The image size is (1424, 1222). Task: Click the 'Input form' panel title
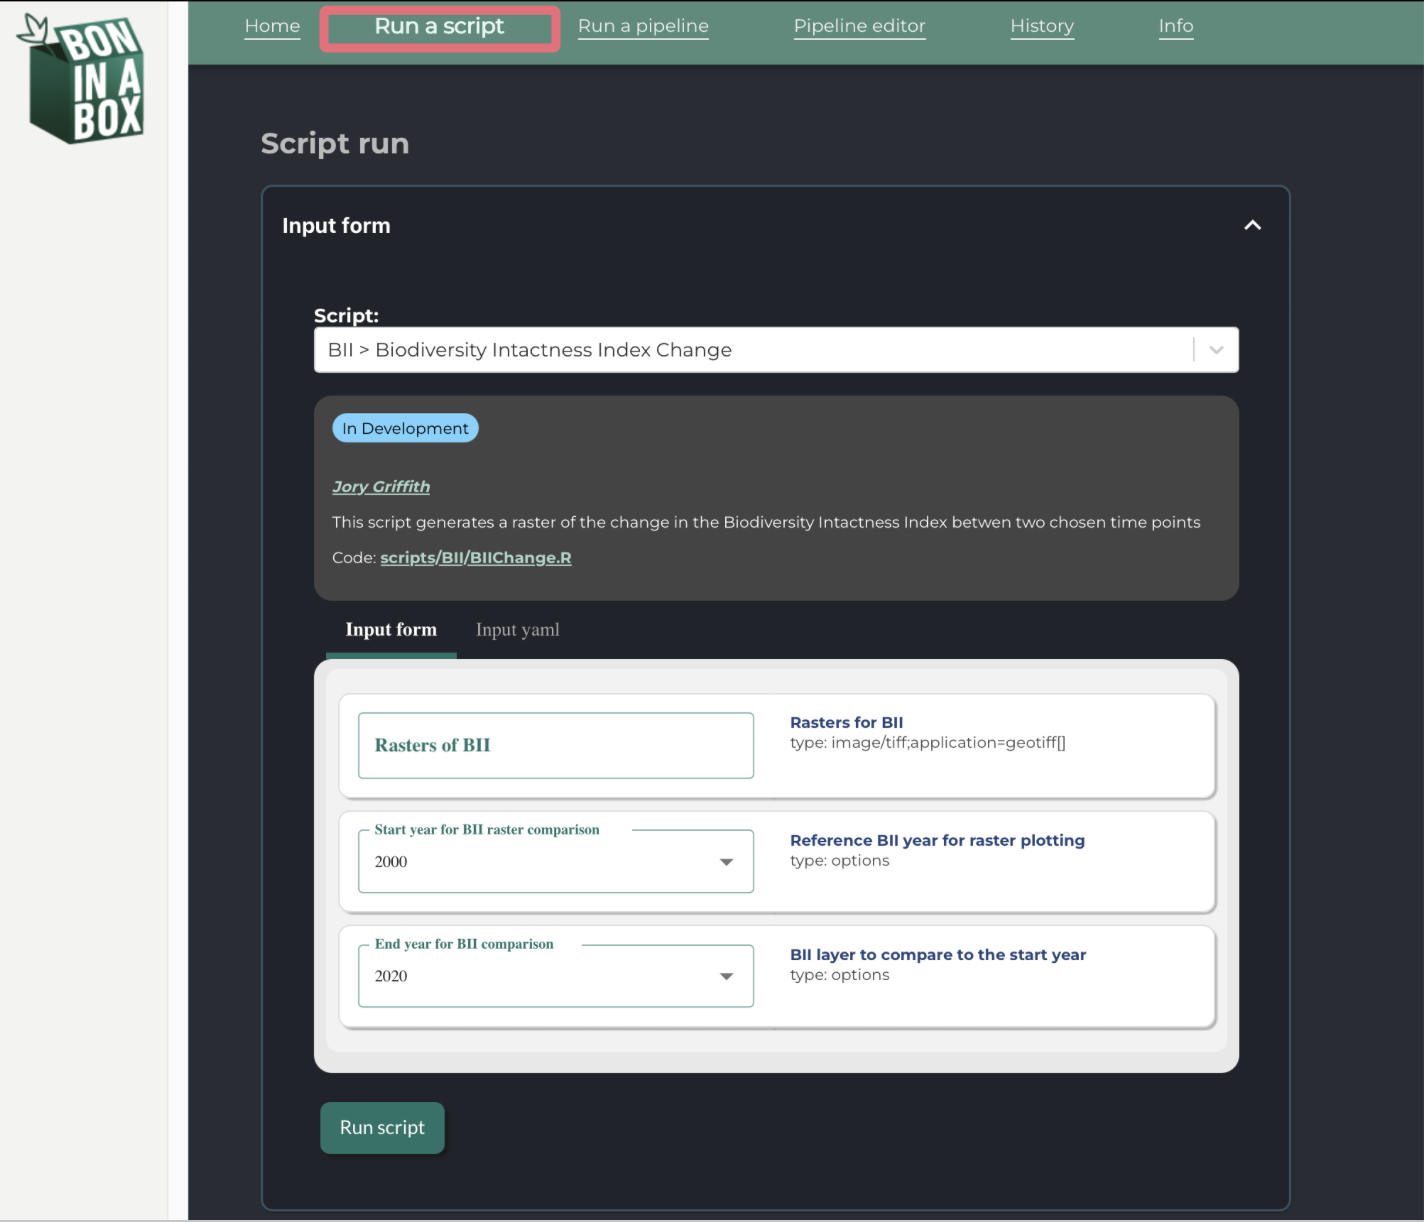(x=336, y=226)
